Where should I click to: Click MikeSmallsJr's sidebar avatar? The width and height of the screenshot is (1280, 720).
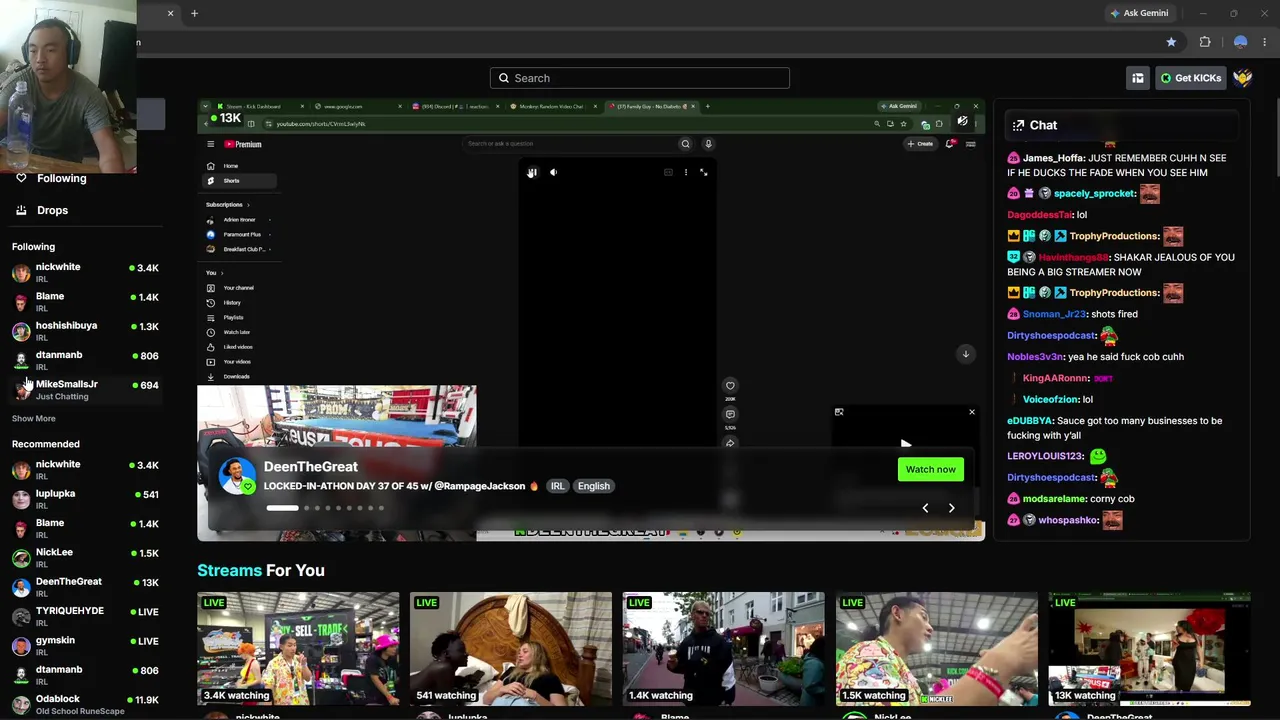(x=21, y=390)
